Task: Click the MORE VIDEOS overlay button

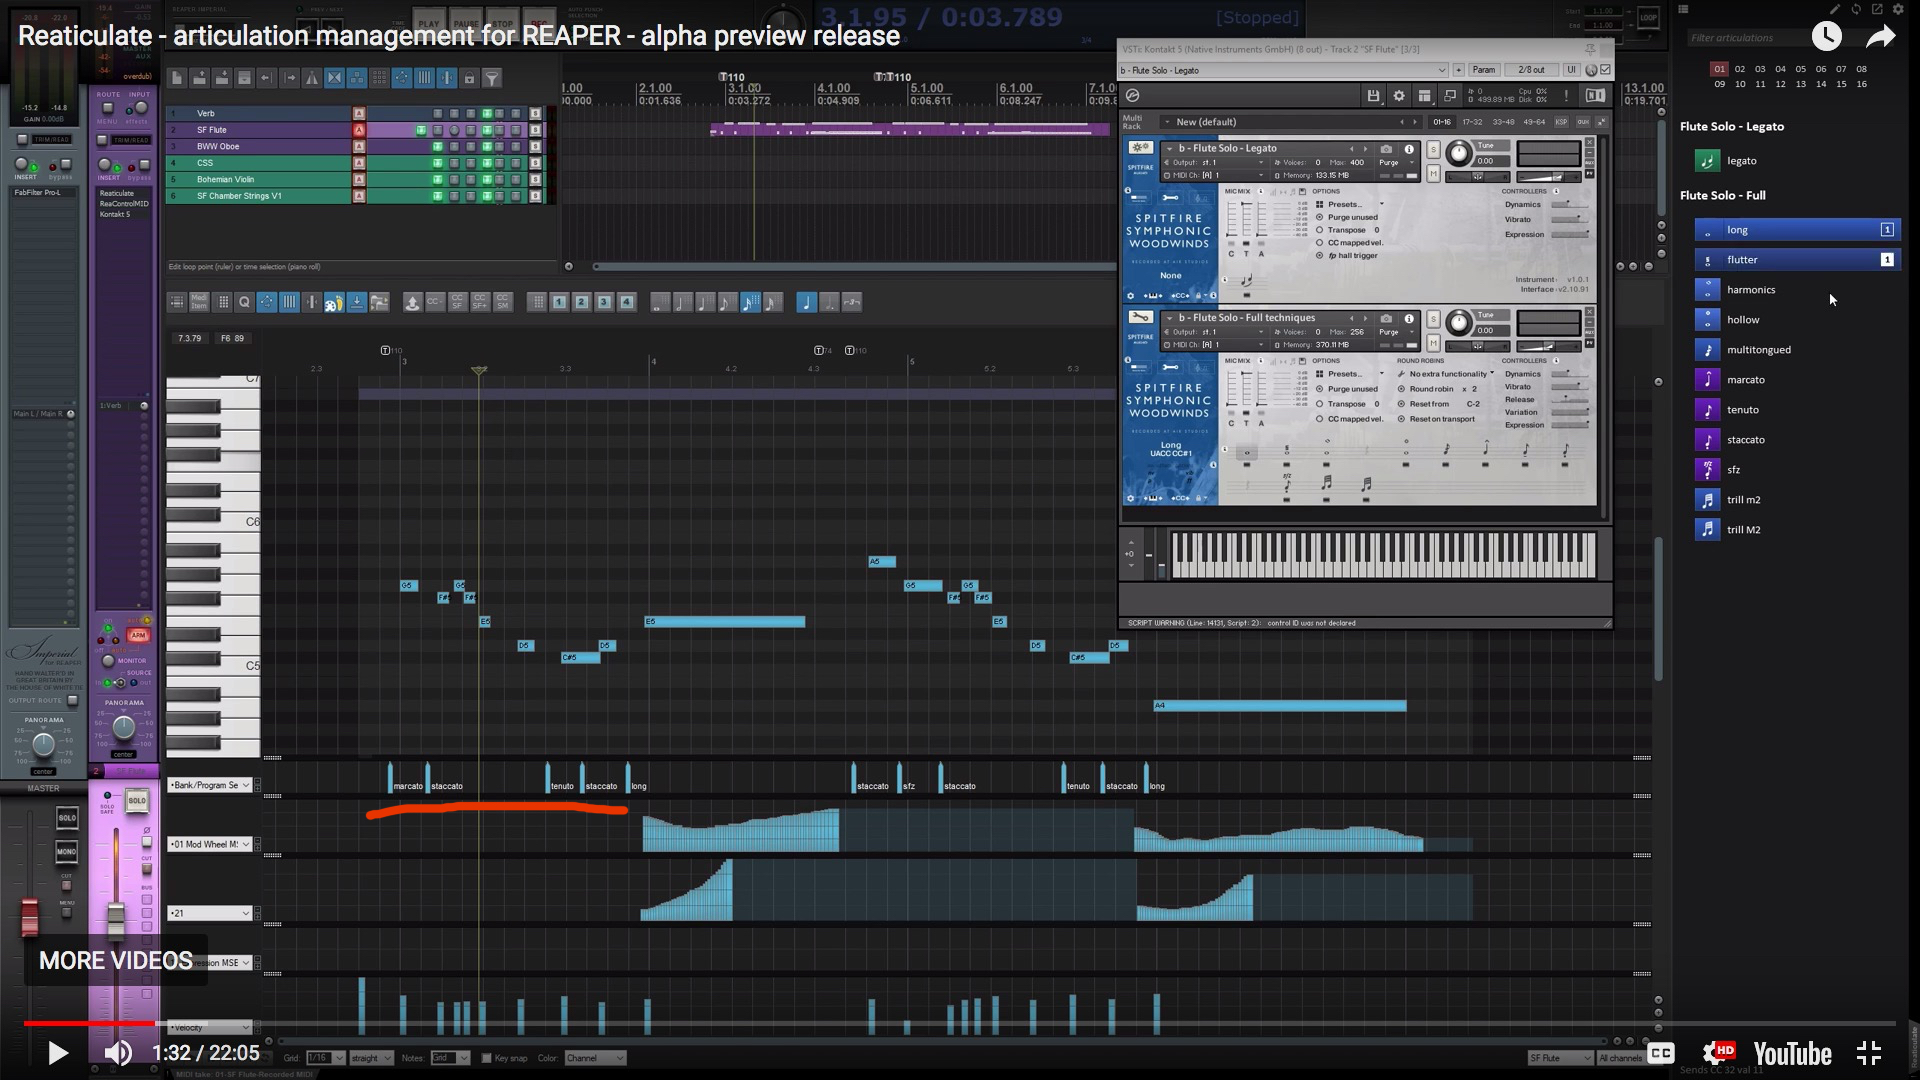Action: point(116,960)
